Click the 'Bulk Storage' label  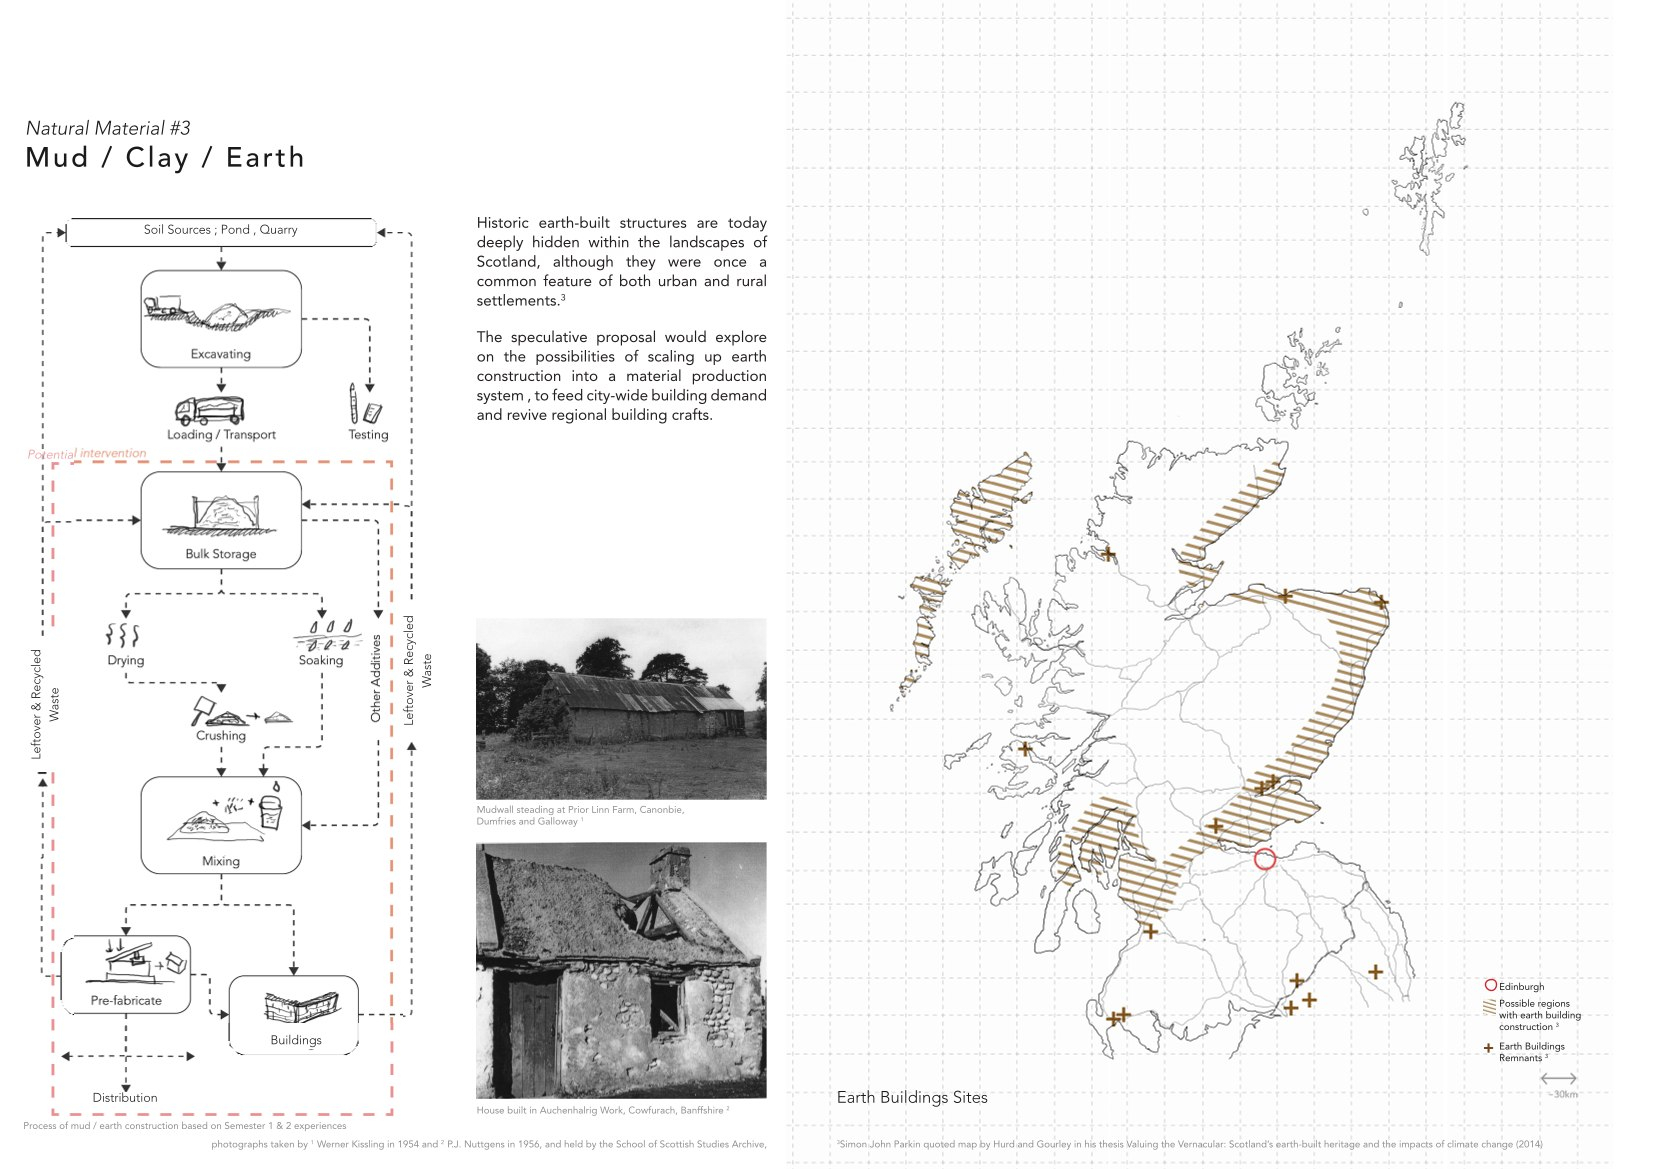click(221, 554)
